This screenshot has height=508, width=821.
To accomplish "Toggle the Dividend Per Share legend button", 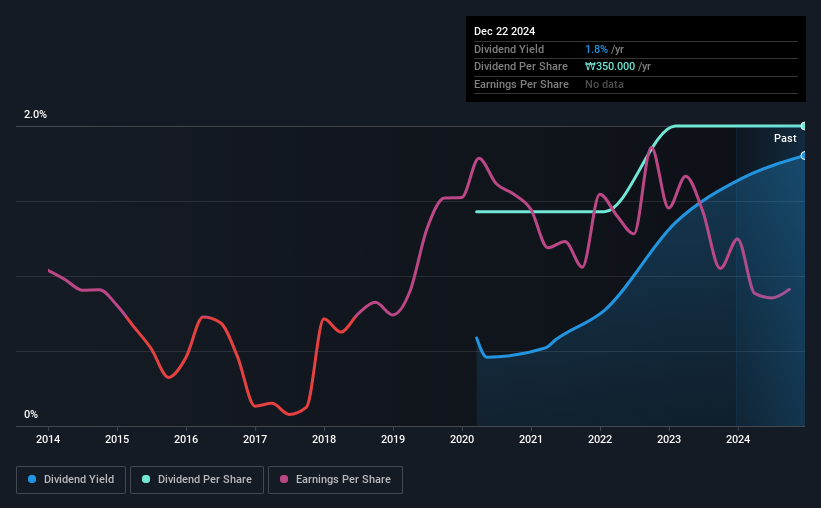I will [197, 480].
